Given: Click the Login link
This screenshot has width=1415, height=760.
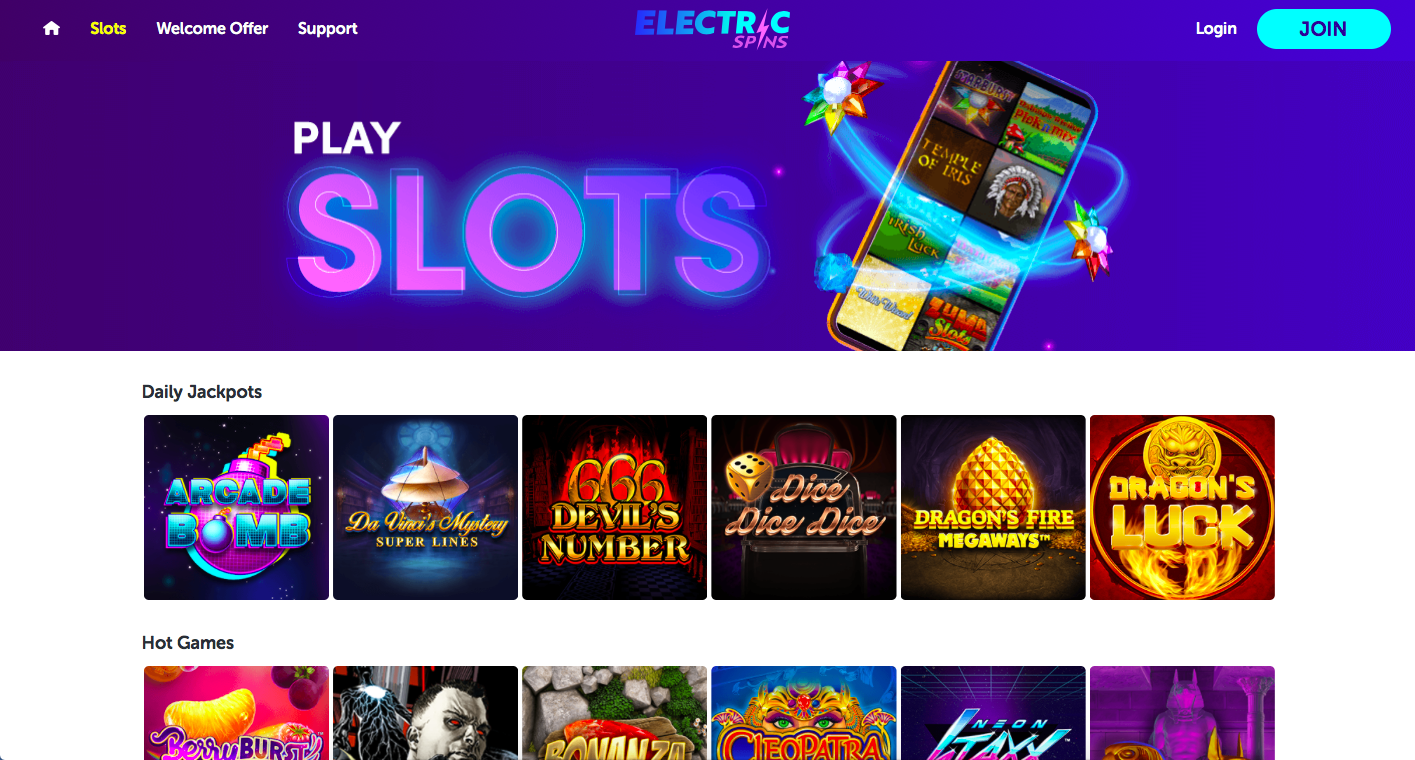Looking at the screenshot, I should [1216, 29].
